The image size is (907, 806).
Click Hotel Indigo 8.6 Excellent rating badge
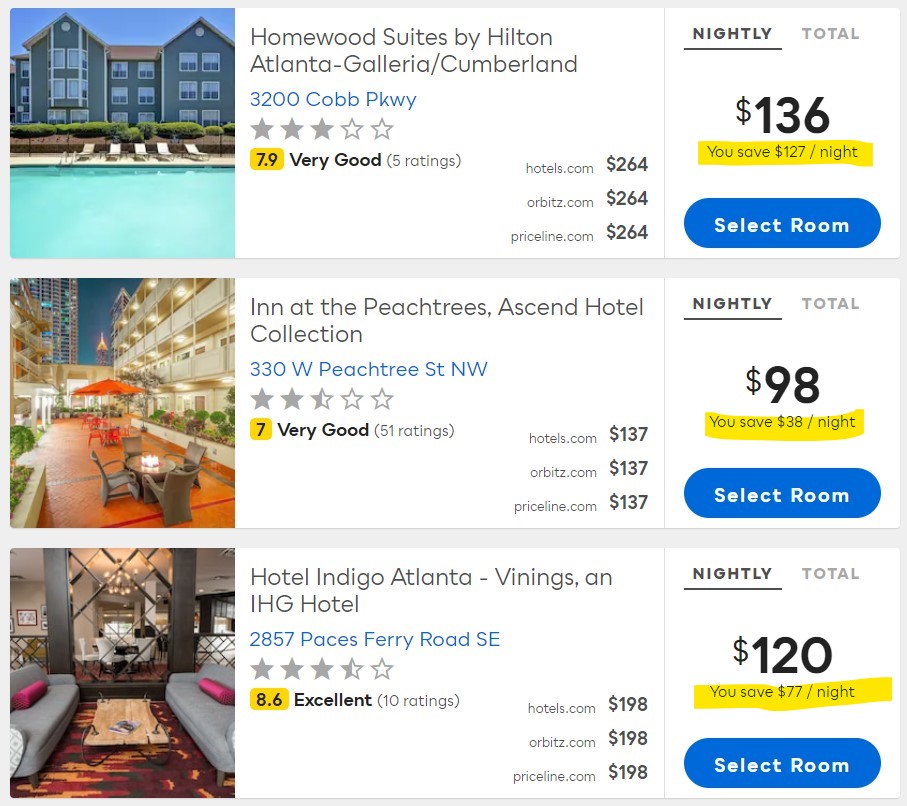[268, 700]
